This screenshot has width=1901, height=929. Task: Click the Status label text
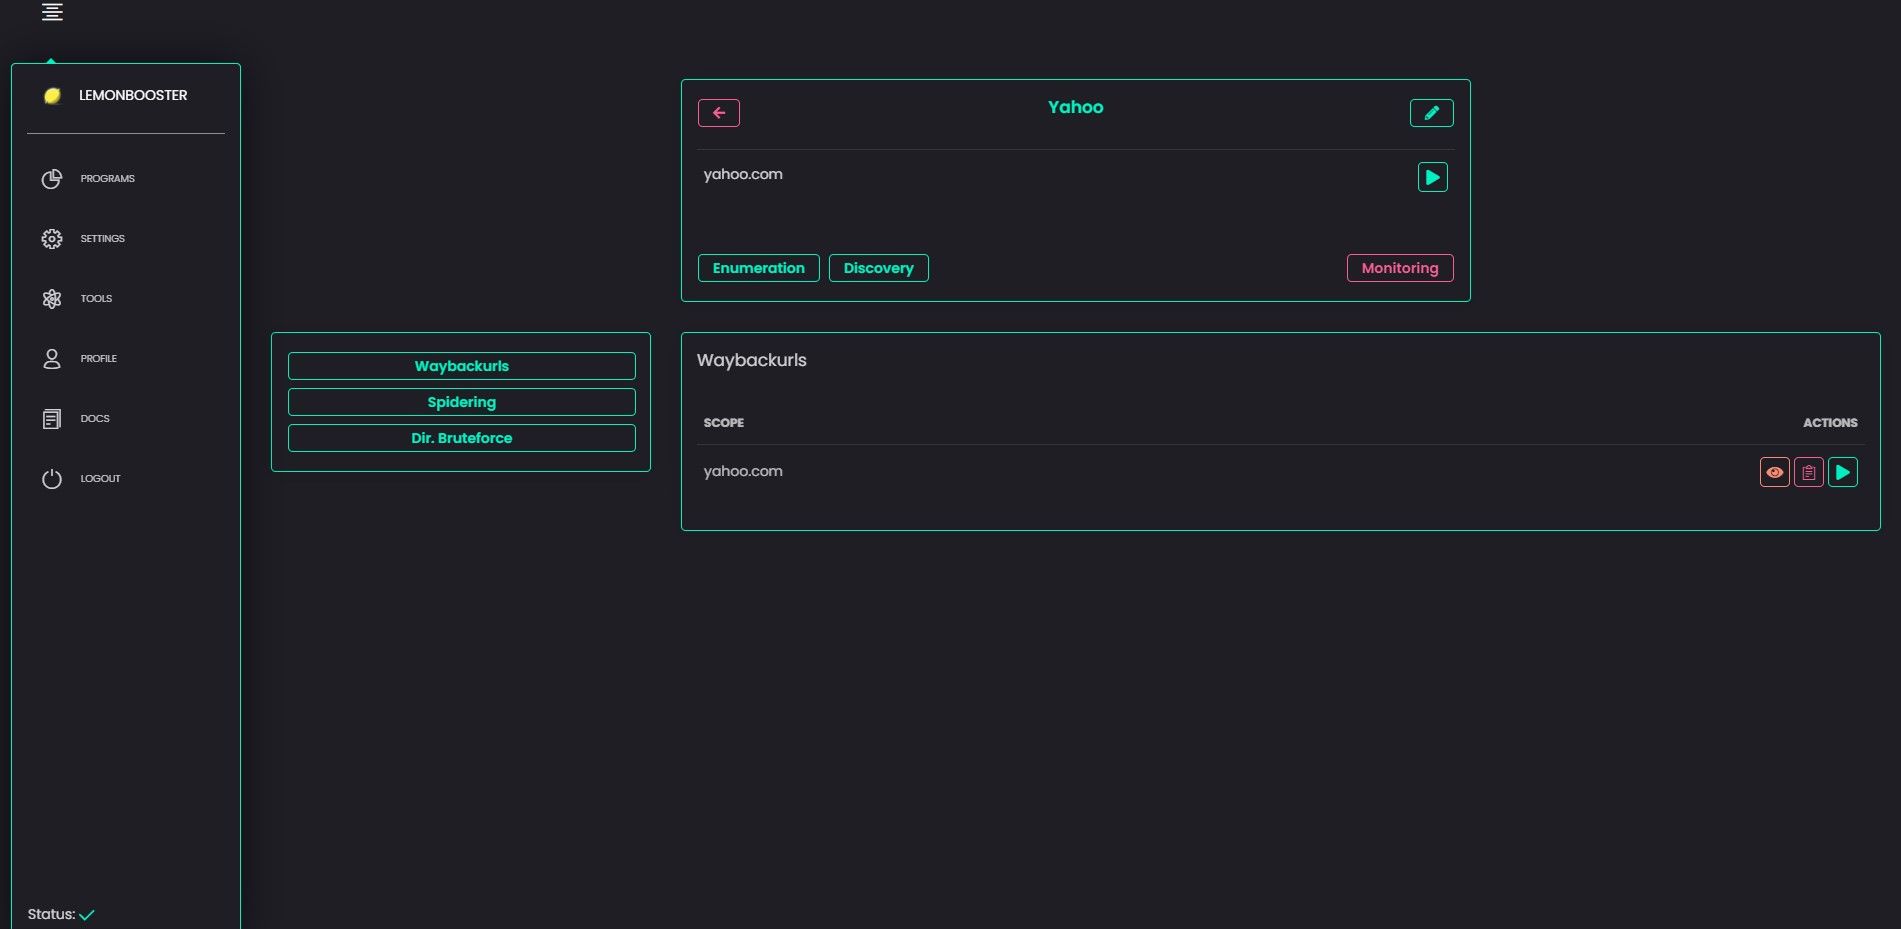click(x=52, y=915)
